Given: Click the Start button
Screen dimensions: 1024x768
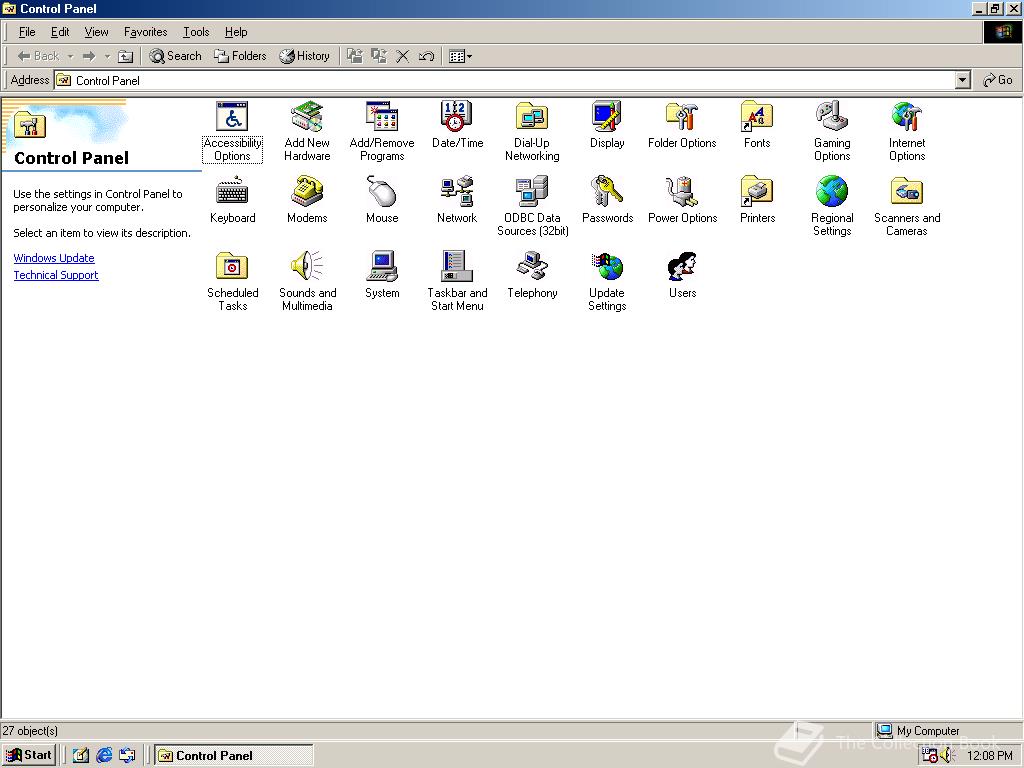Looking at the screenshot, I should coord(29,756).
